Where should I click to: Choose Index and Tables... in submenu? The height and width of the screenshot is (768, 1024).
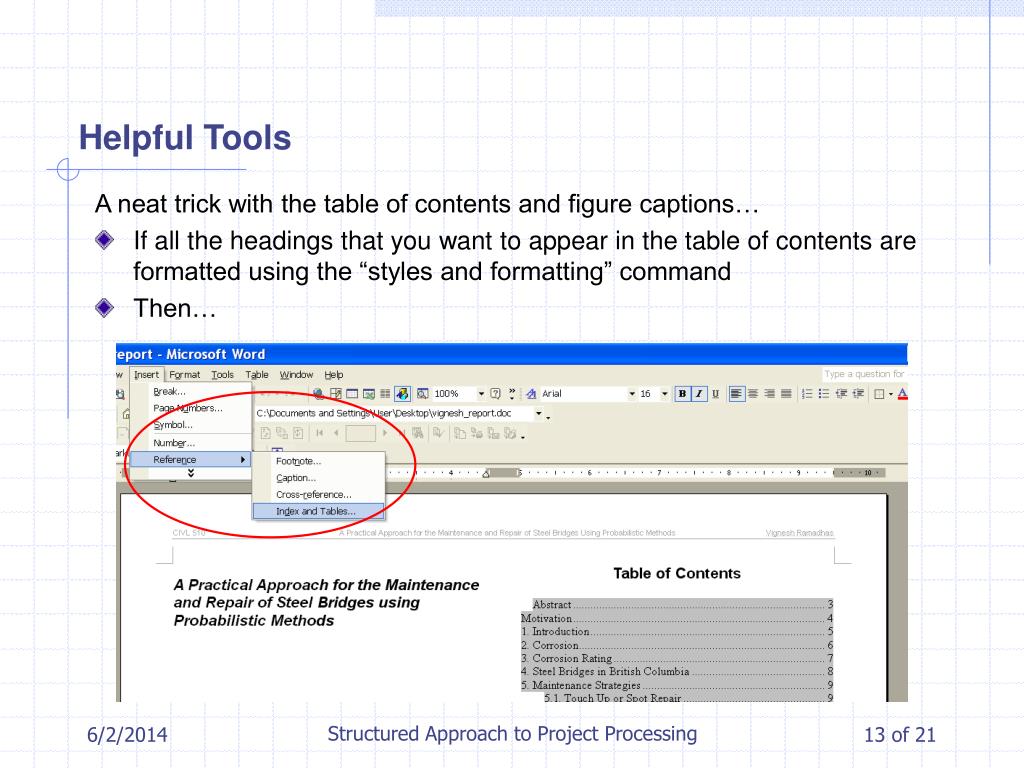pos(319,511)
